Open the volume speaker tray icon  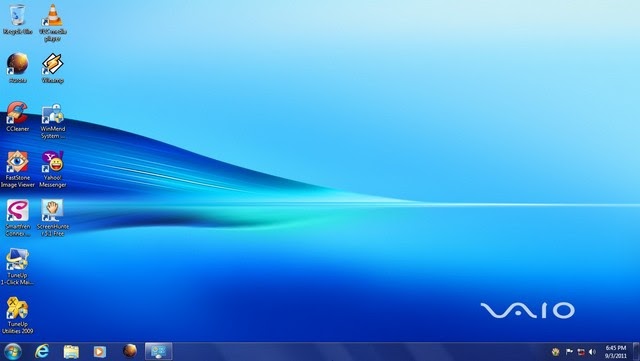(x=592, y=352)
